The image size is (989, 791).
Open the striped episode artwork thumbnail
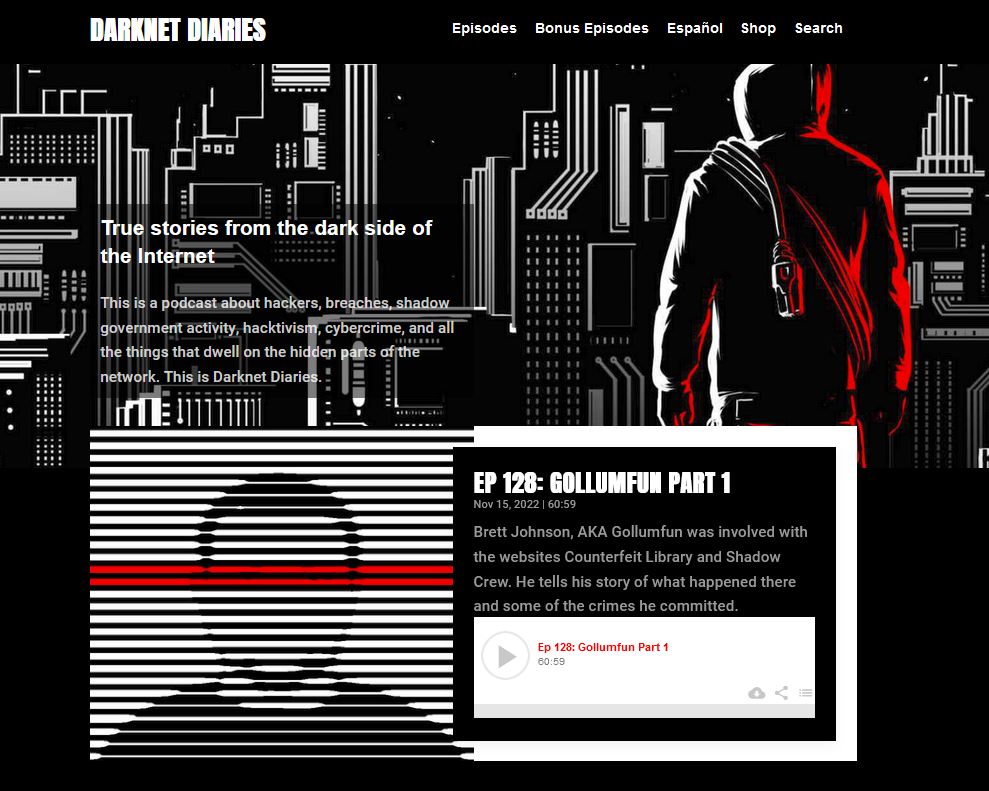point(272,595)
